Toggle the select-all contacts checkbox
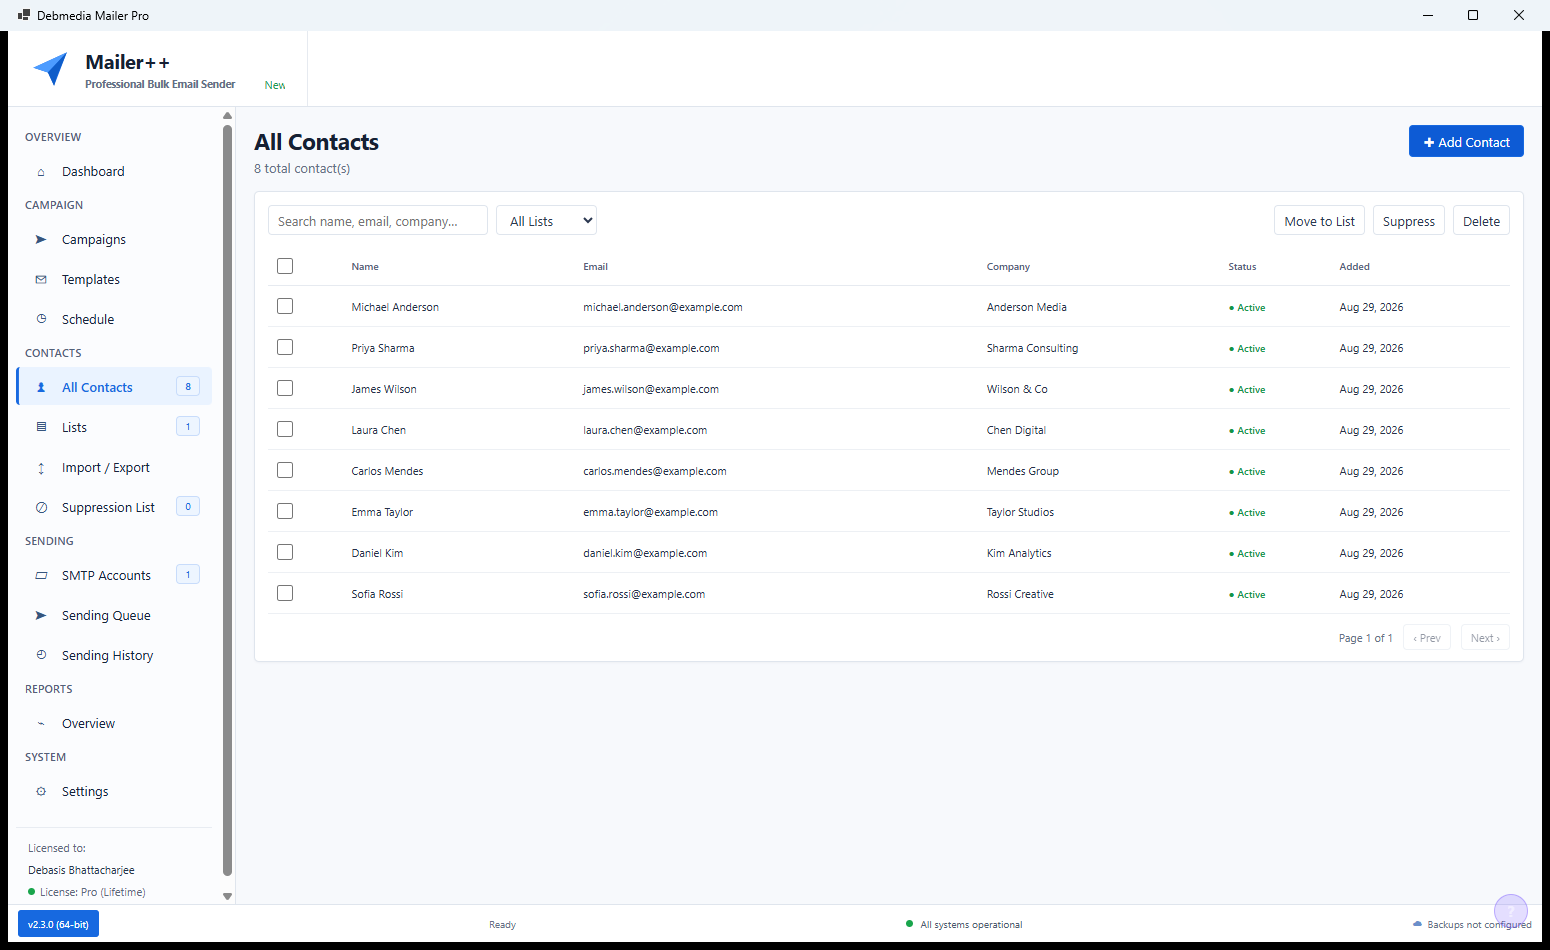Image resolution: width=1550 pixels, height=950 pixels. coord(285,266)
